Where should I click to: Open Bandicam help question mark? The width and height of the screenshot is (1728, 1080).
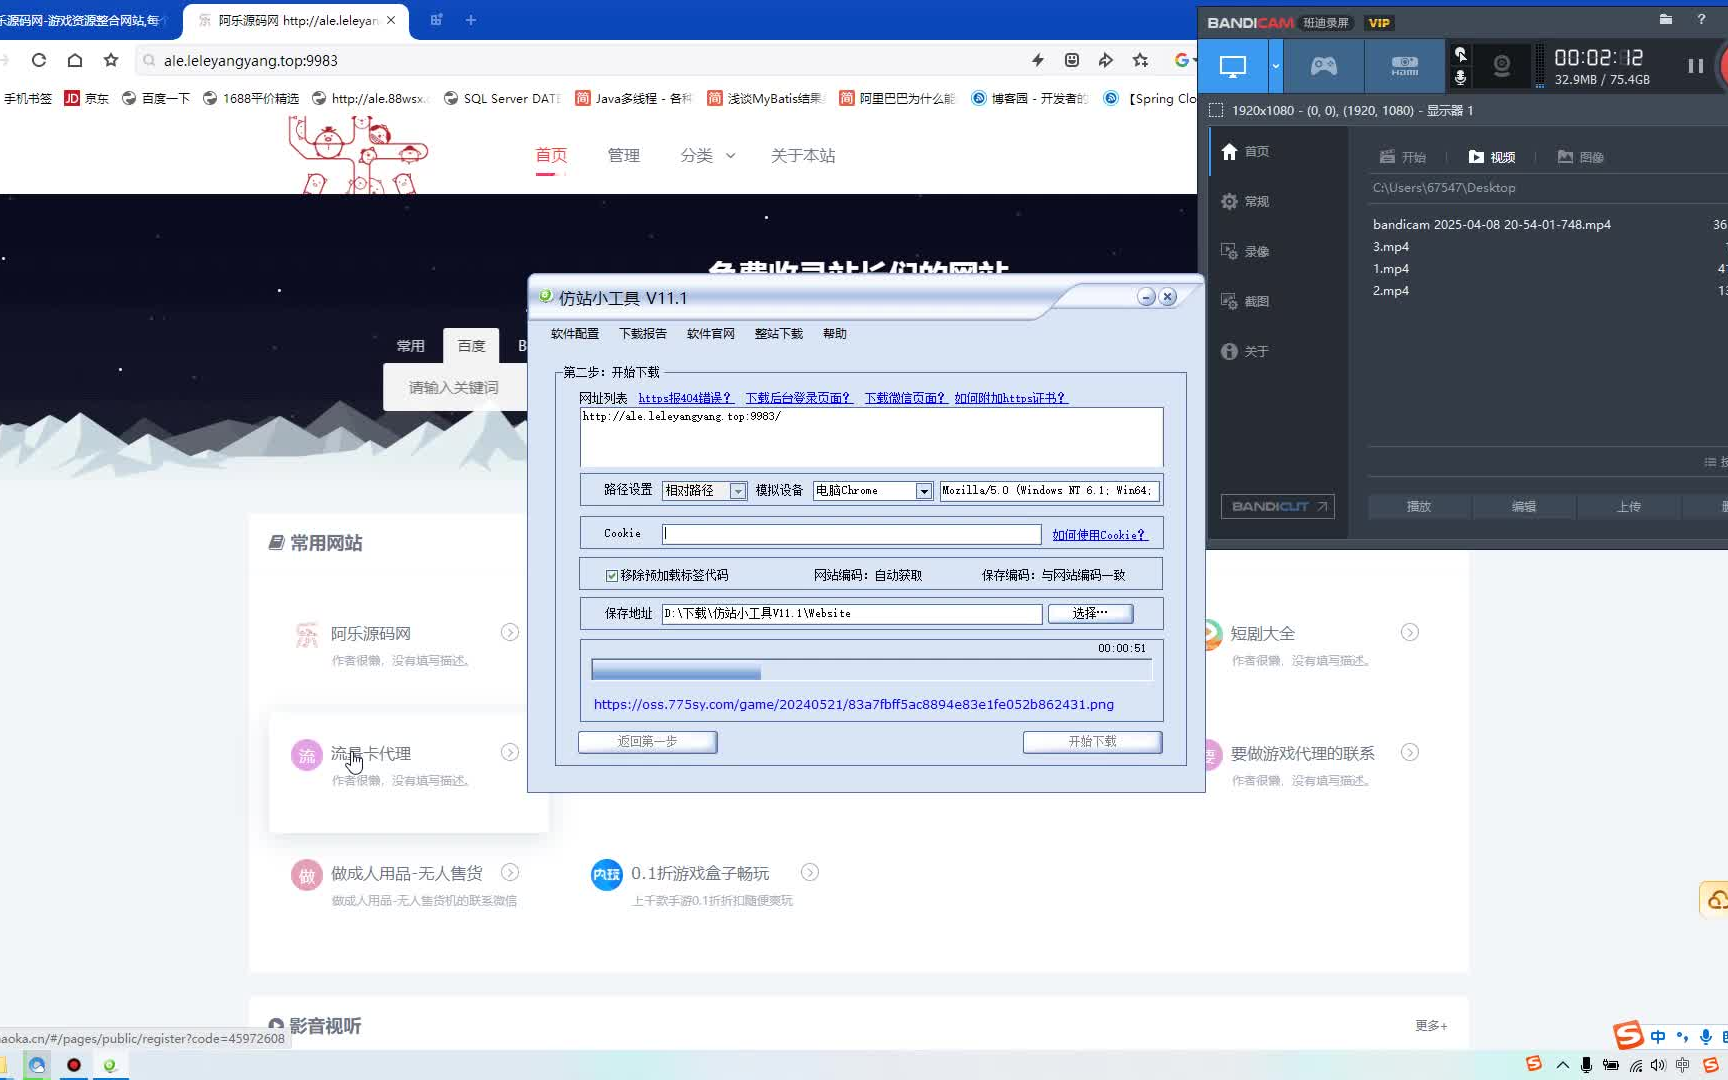[x=1701, y=20]
